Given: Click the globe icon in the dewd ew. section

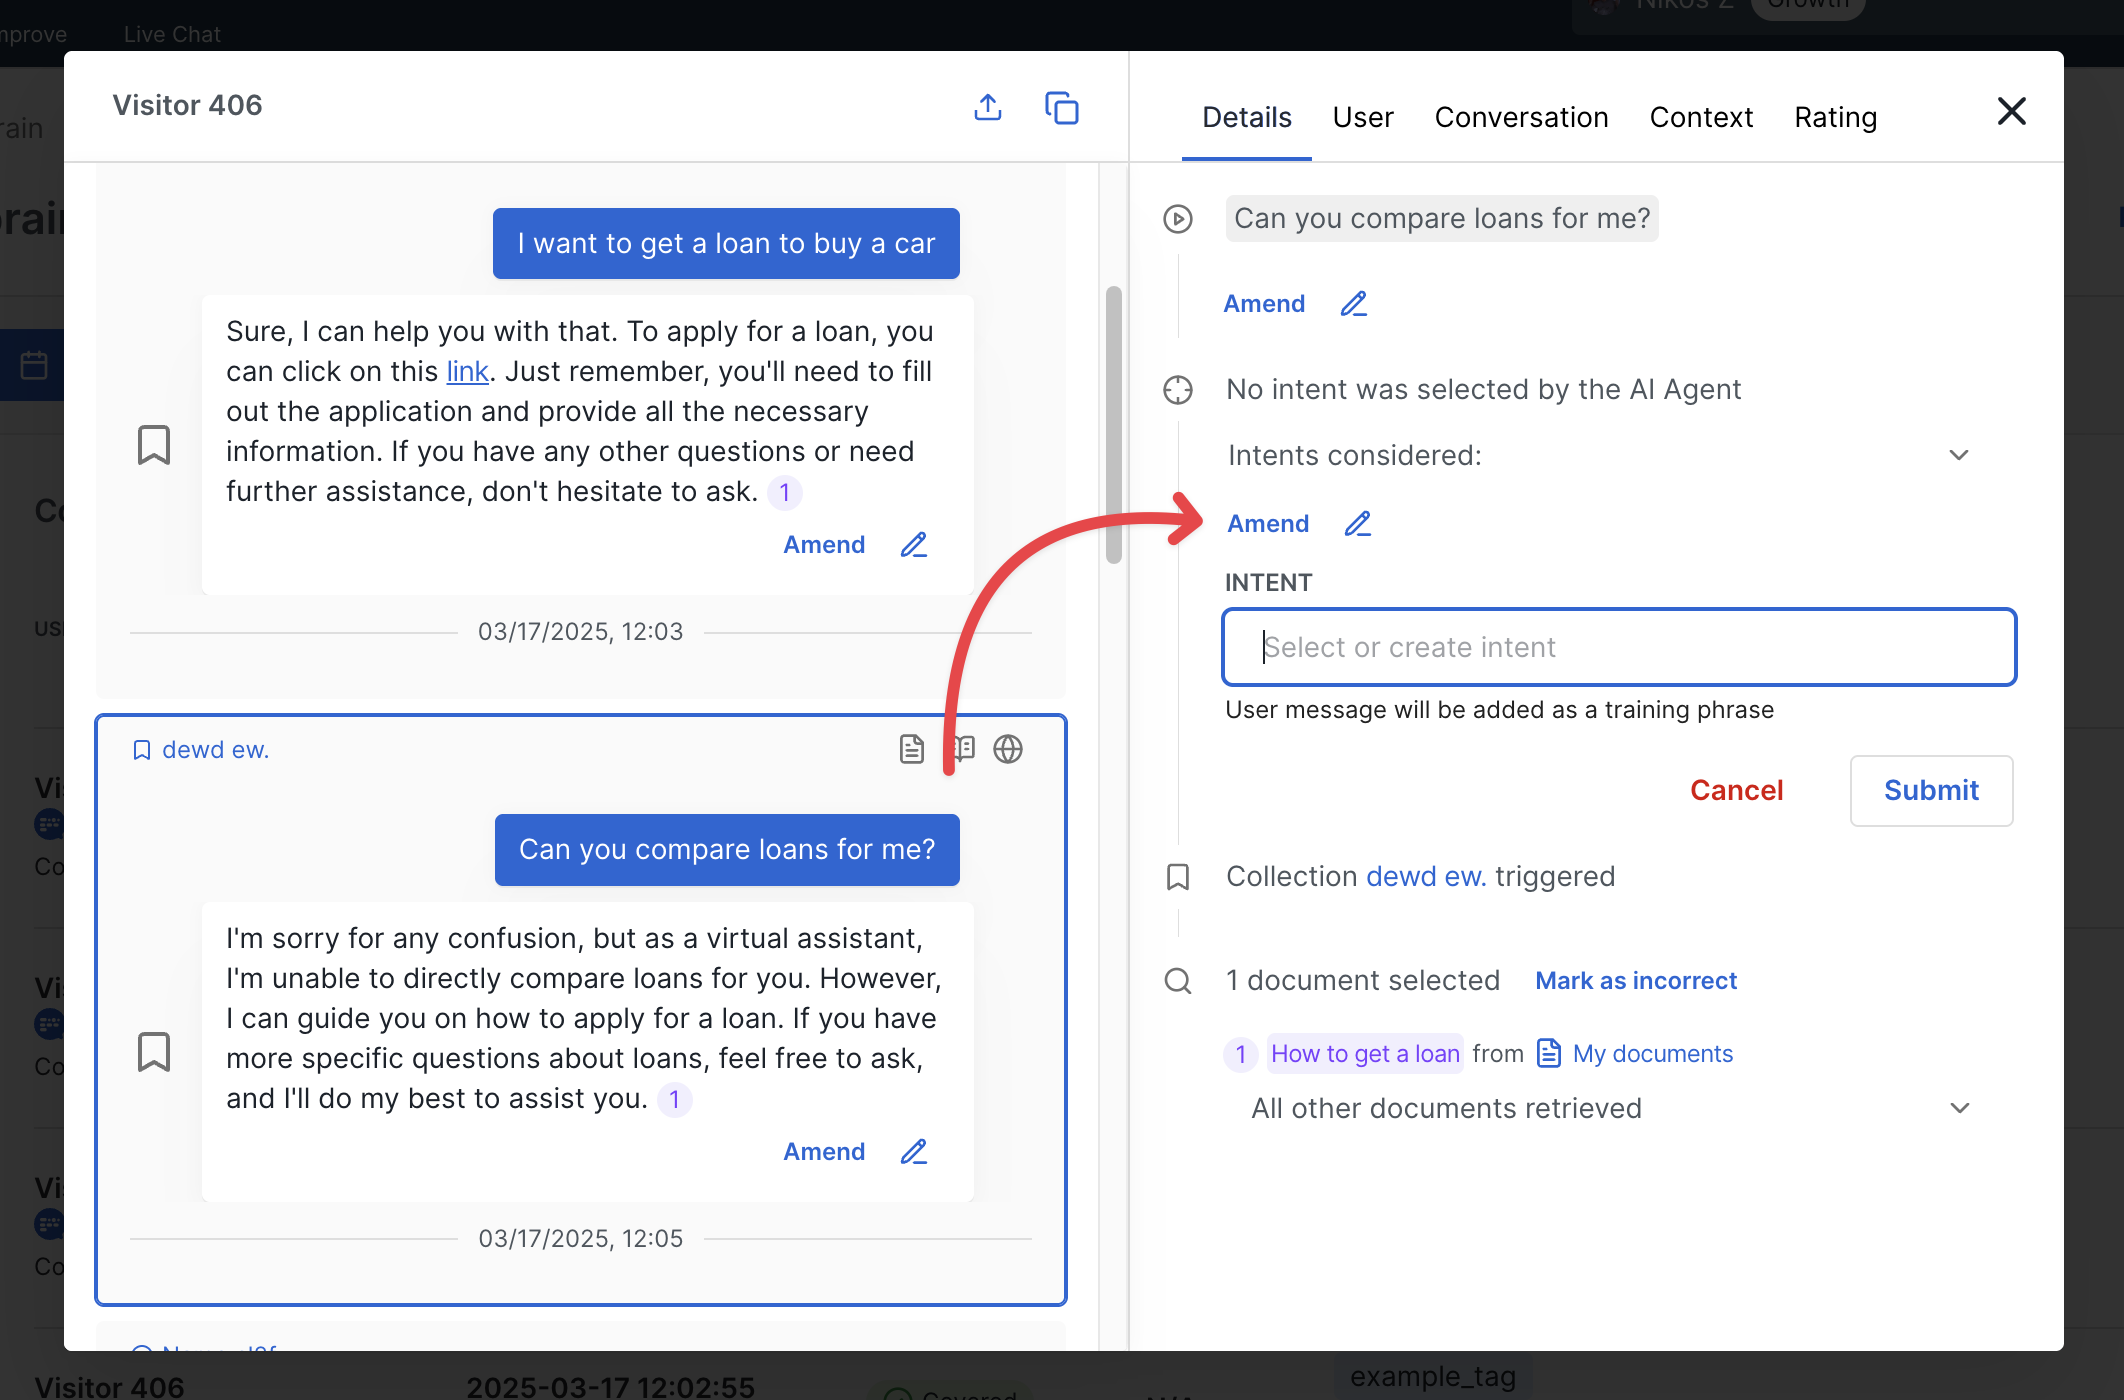Looking at the screenshot, I should coord(1008,749).
